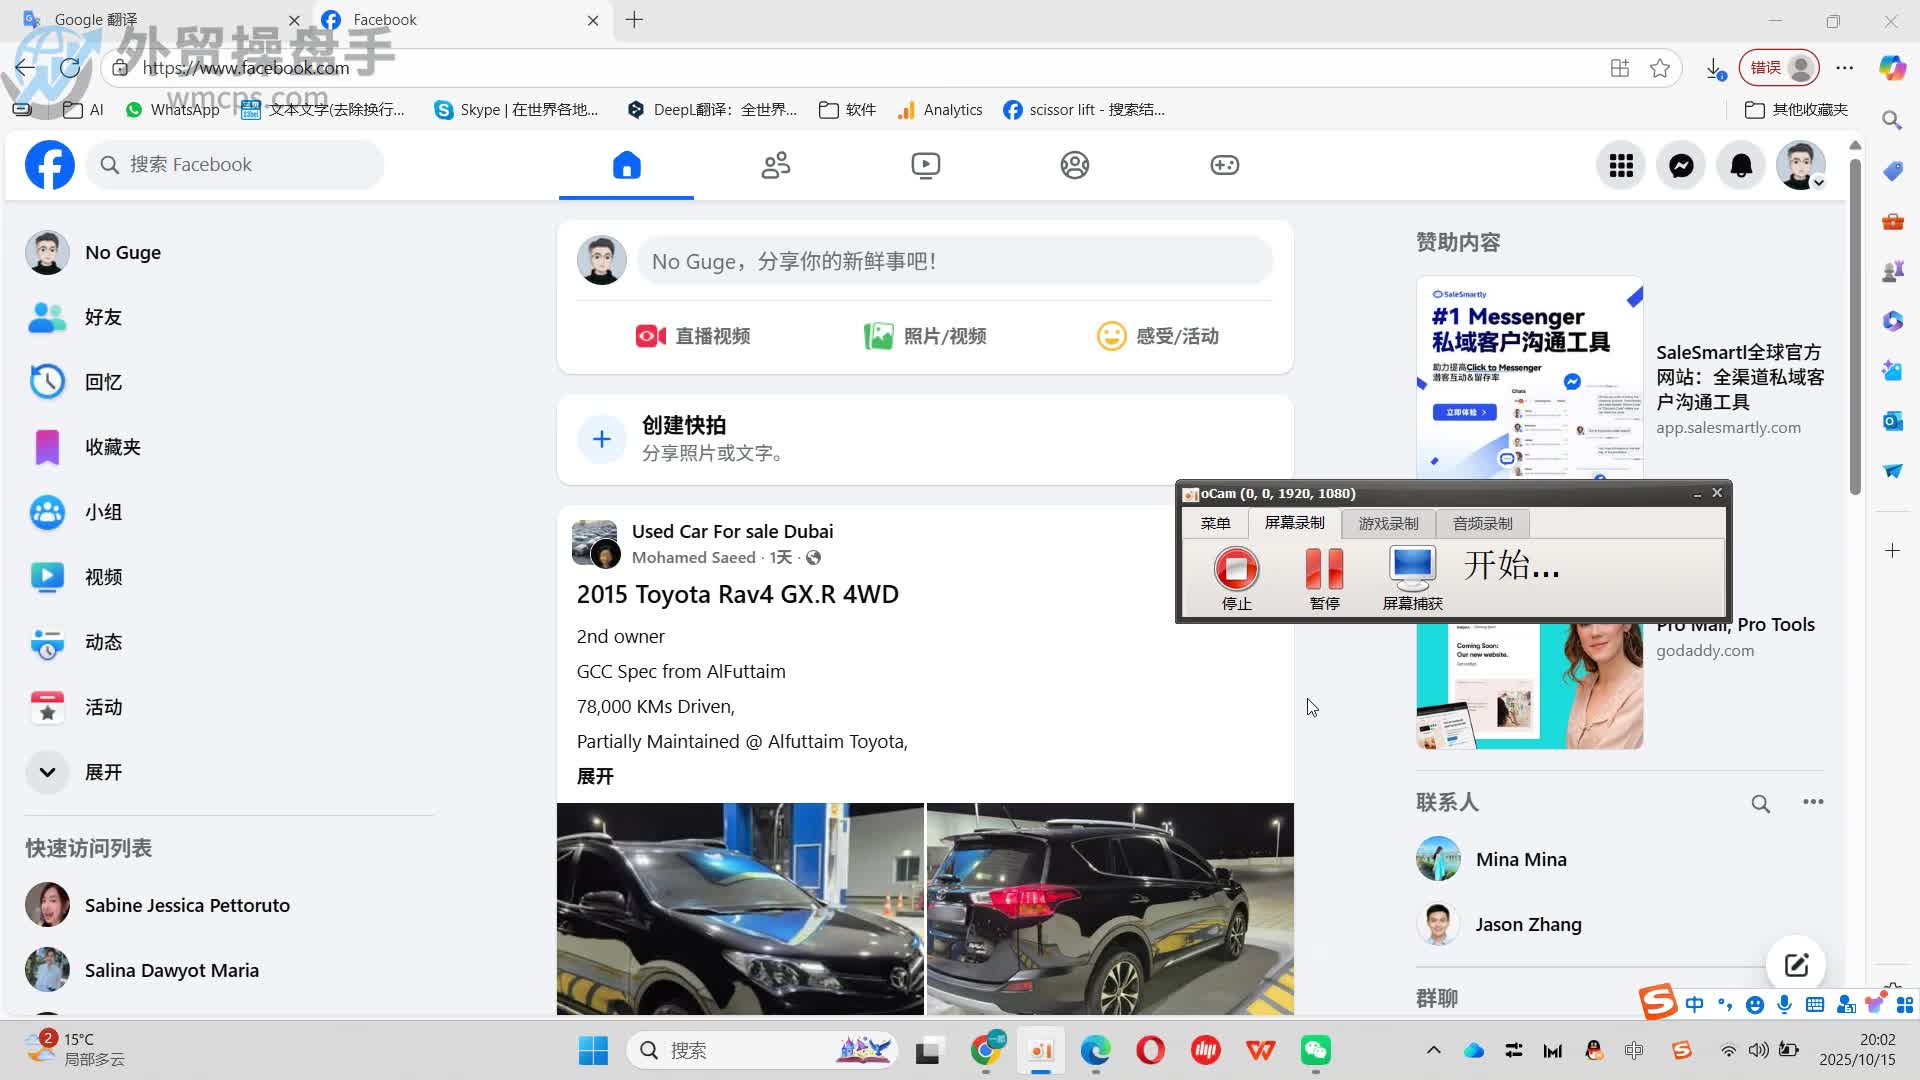Go to Friends tab icon in top navigation

click(776, 165)
